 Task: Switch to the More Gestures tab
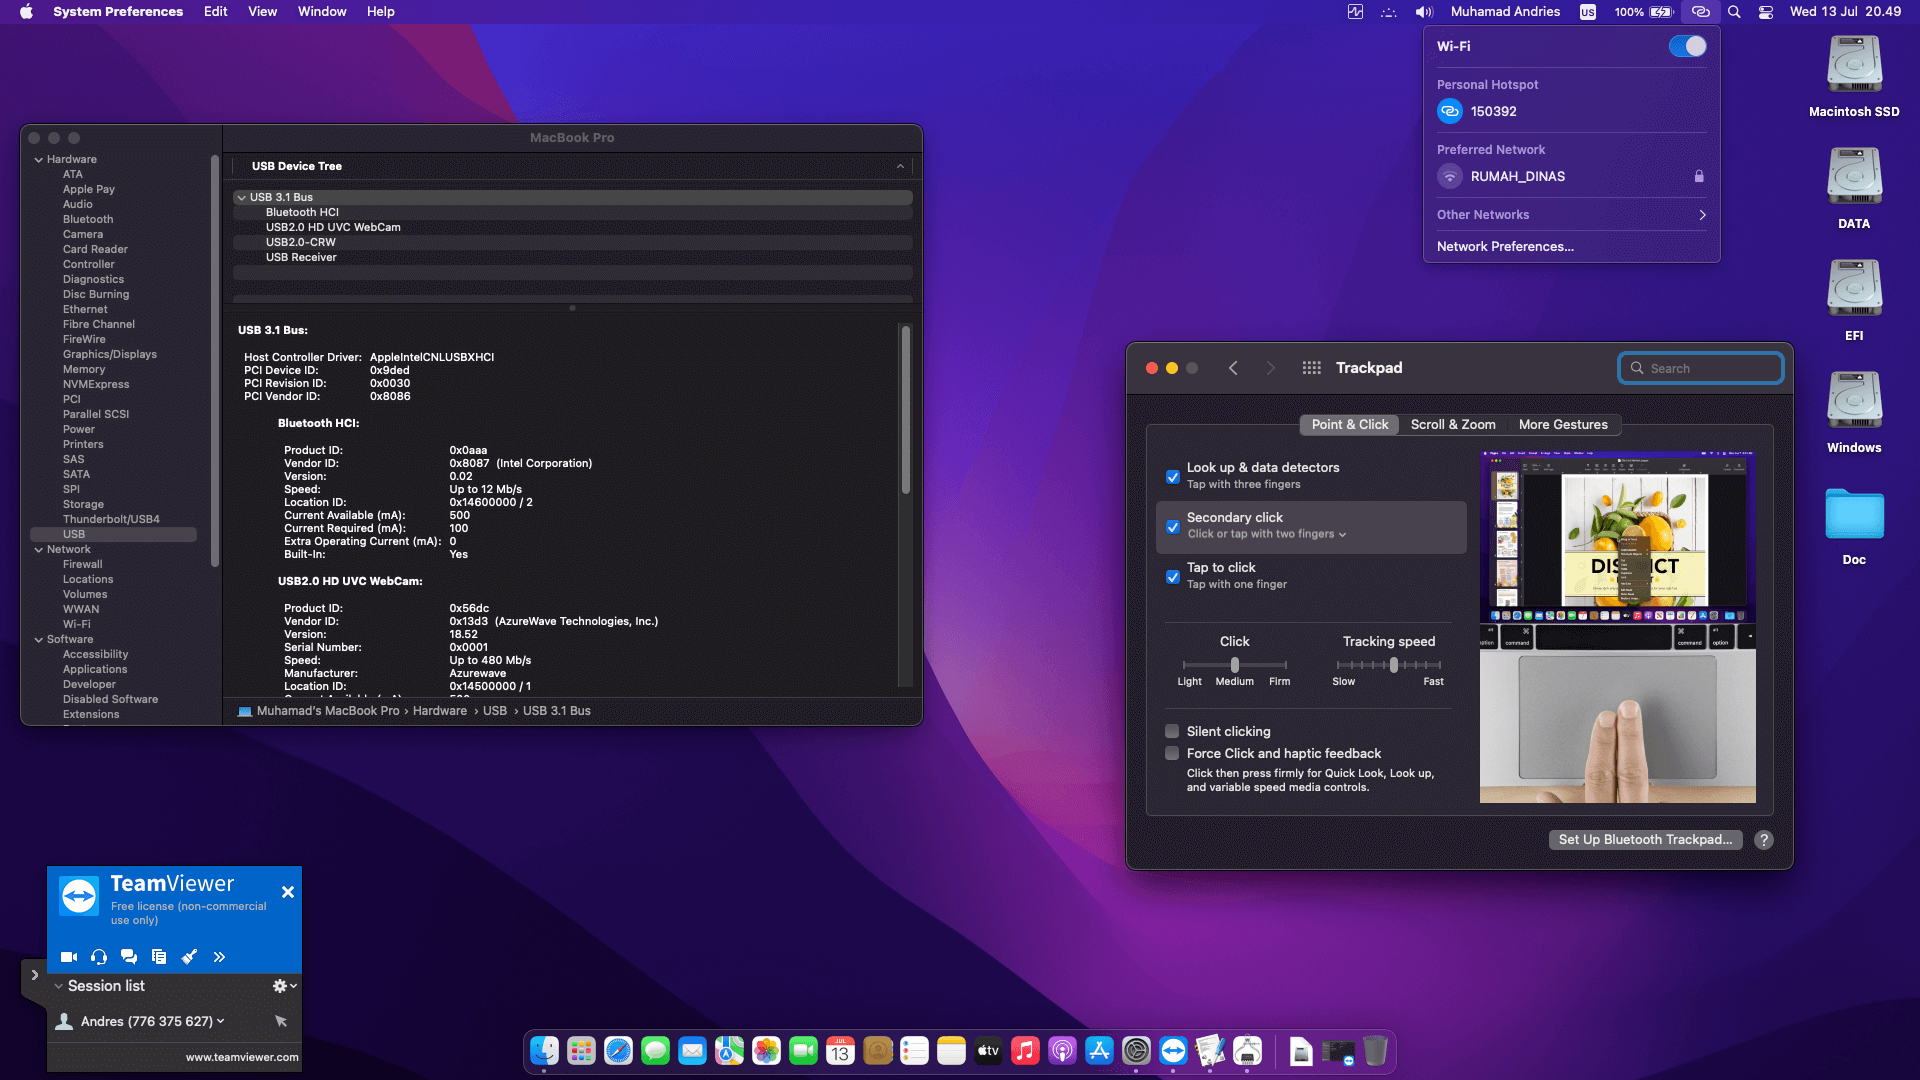click(x=1563, y=425)
